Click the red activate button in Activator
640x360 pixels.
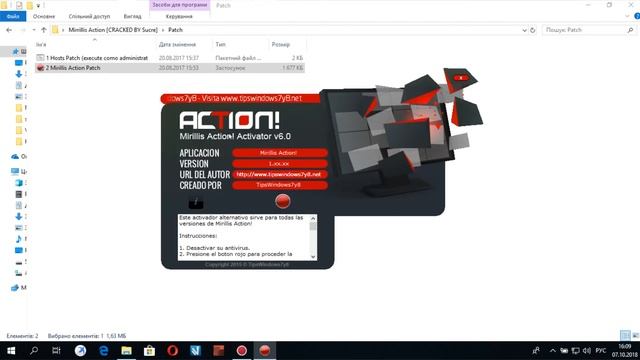(282, 201)
